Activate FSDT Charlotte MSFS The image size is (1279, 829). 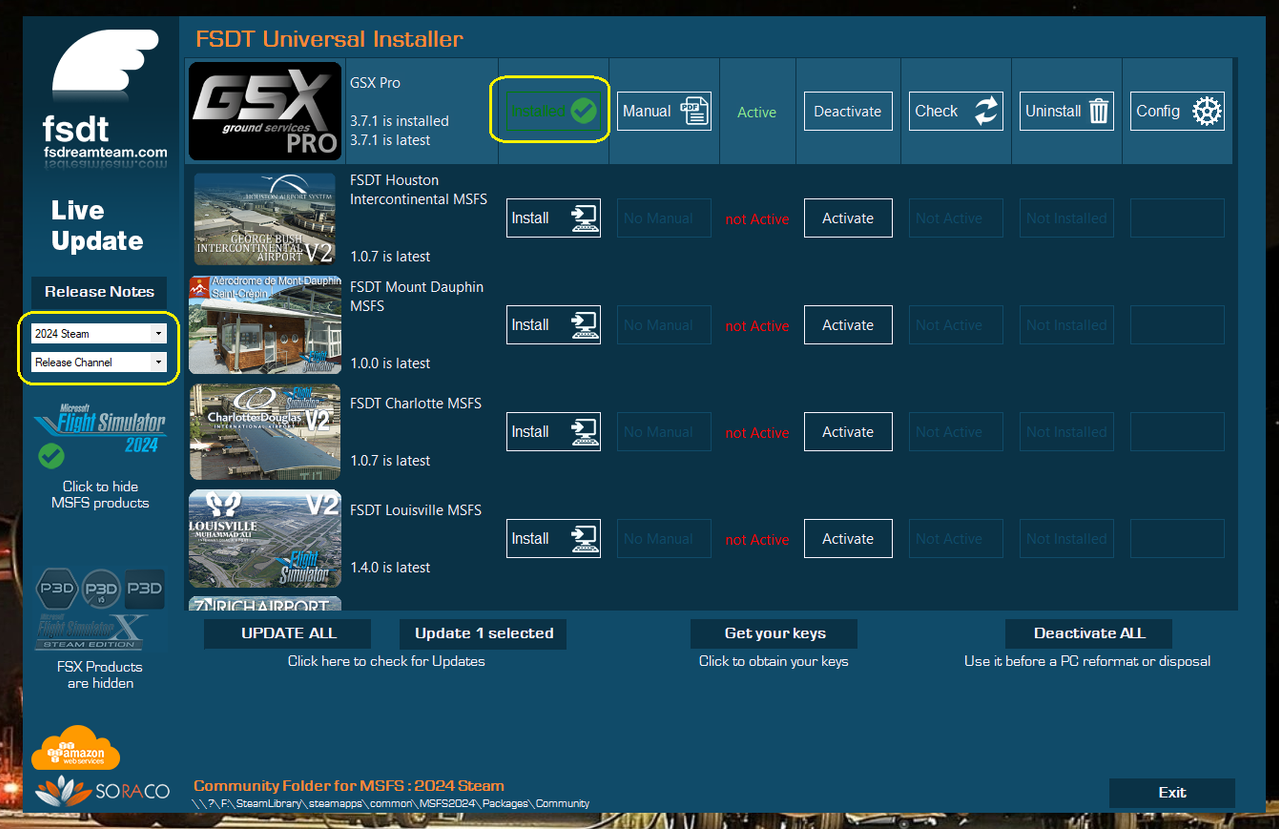coord(848,432)
